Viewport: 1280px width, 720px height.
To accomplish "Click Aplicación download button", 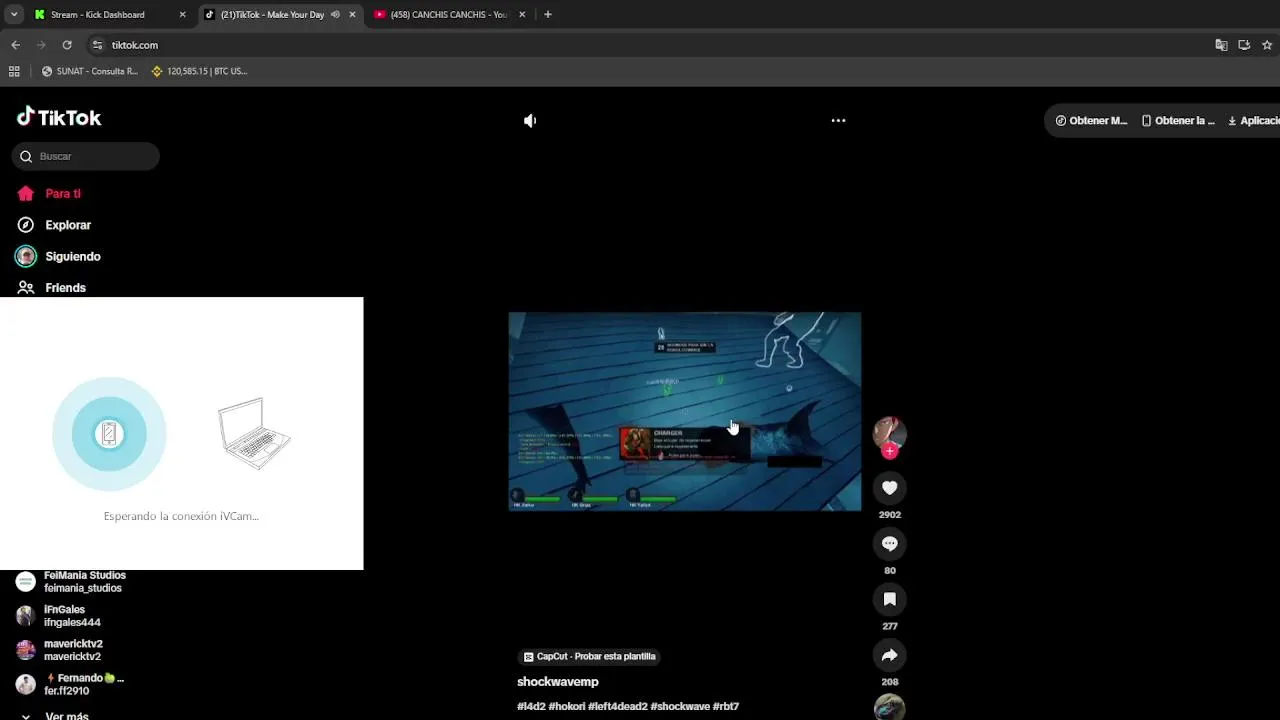I will pos(1254,120).
